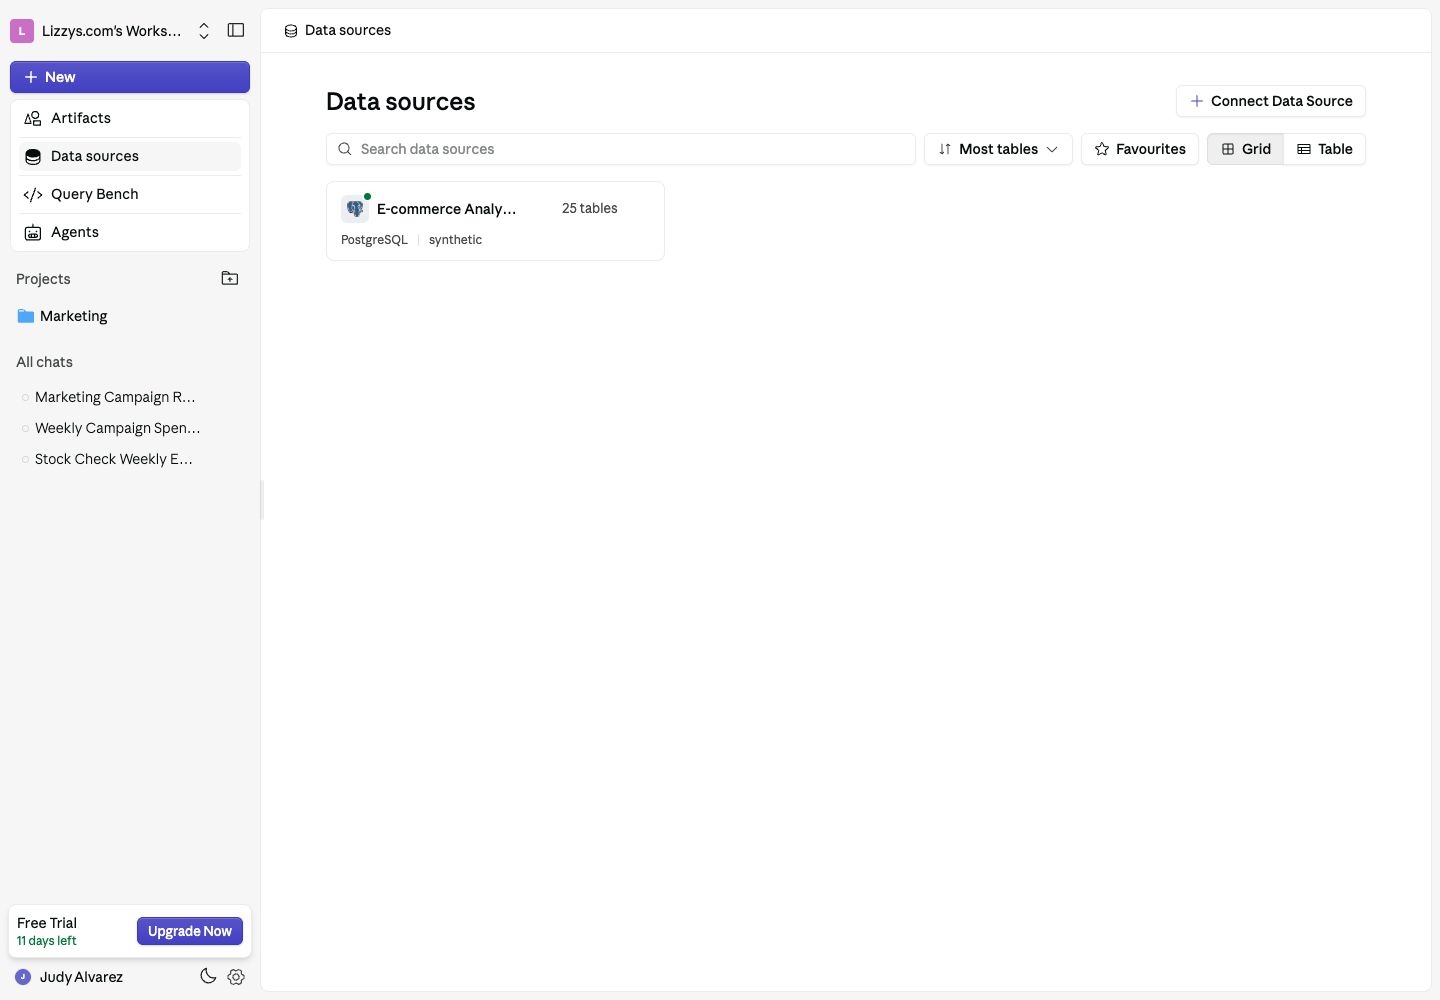This screenshot has height=1000, width=1440.
Task: Click the PostgreSQL elephant icon
Action: pyautogui.click(x=355, y=209)
